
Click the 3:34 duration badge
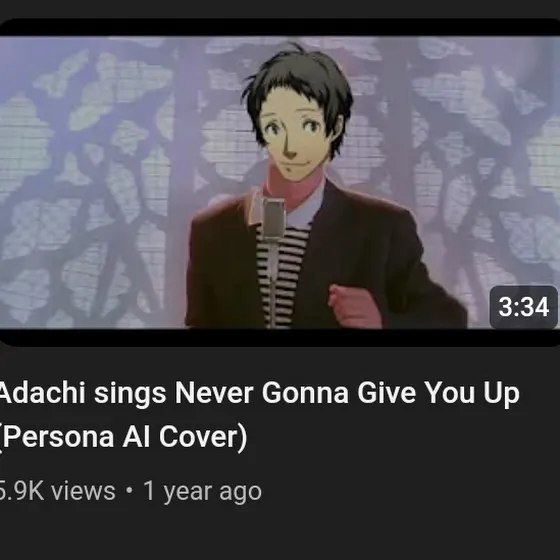[x=524, y=307]
